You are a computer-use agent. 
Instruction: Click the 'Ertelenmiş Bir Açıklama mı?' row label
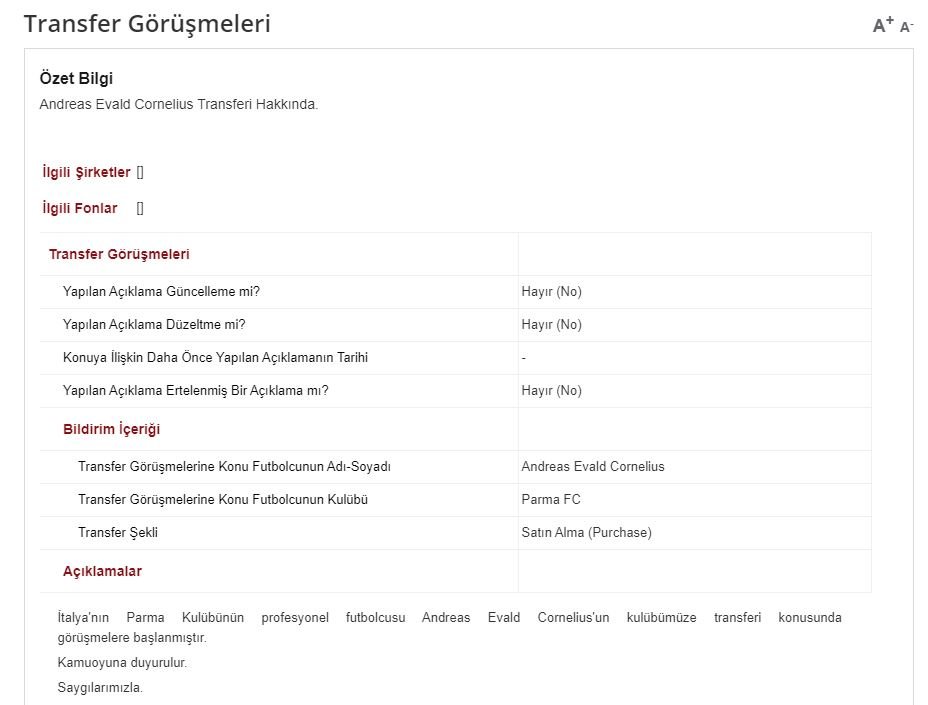(x=195, y=390)
